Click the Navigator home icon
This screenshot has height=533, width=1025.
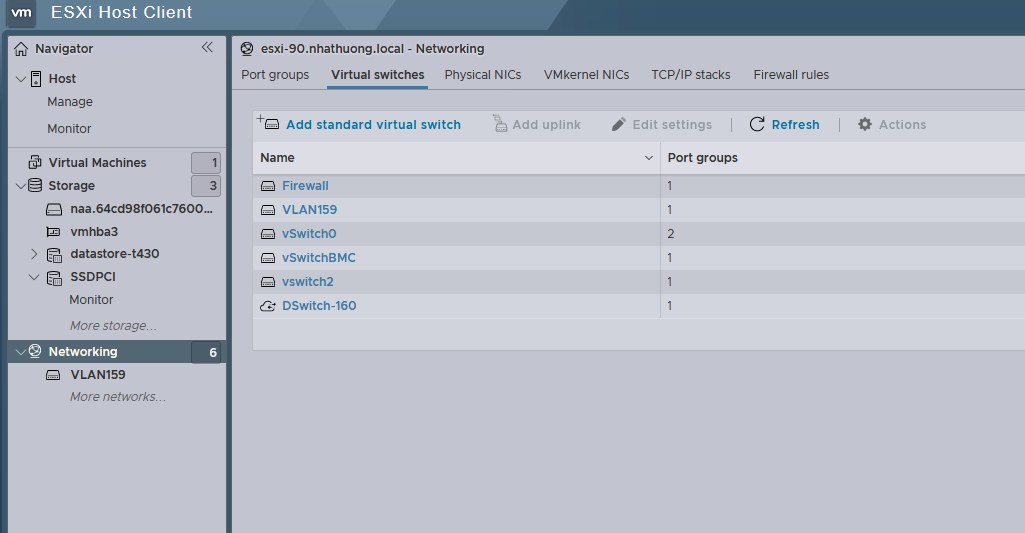tap(21, 49)
